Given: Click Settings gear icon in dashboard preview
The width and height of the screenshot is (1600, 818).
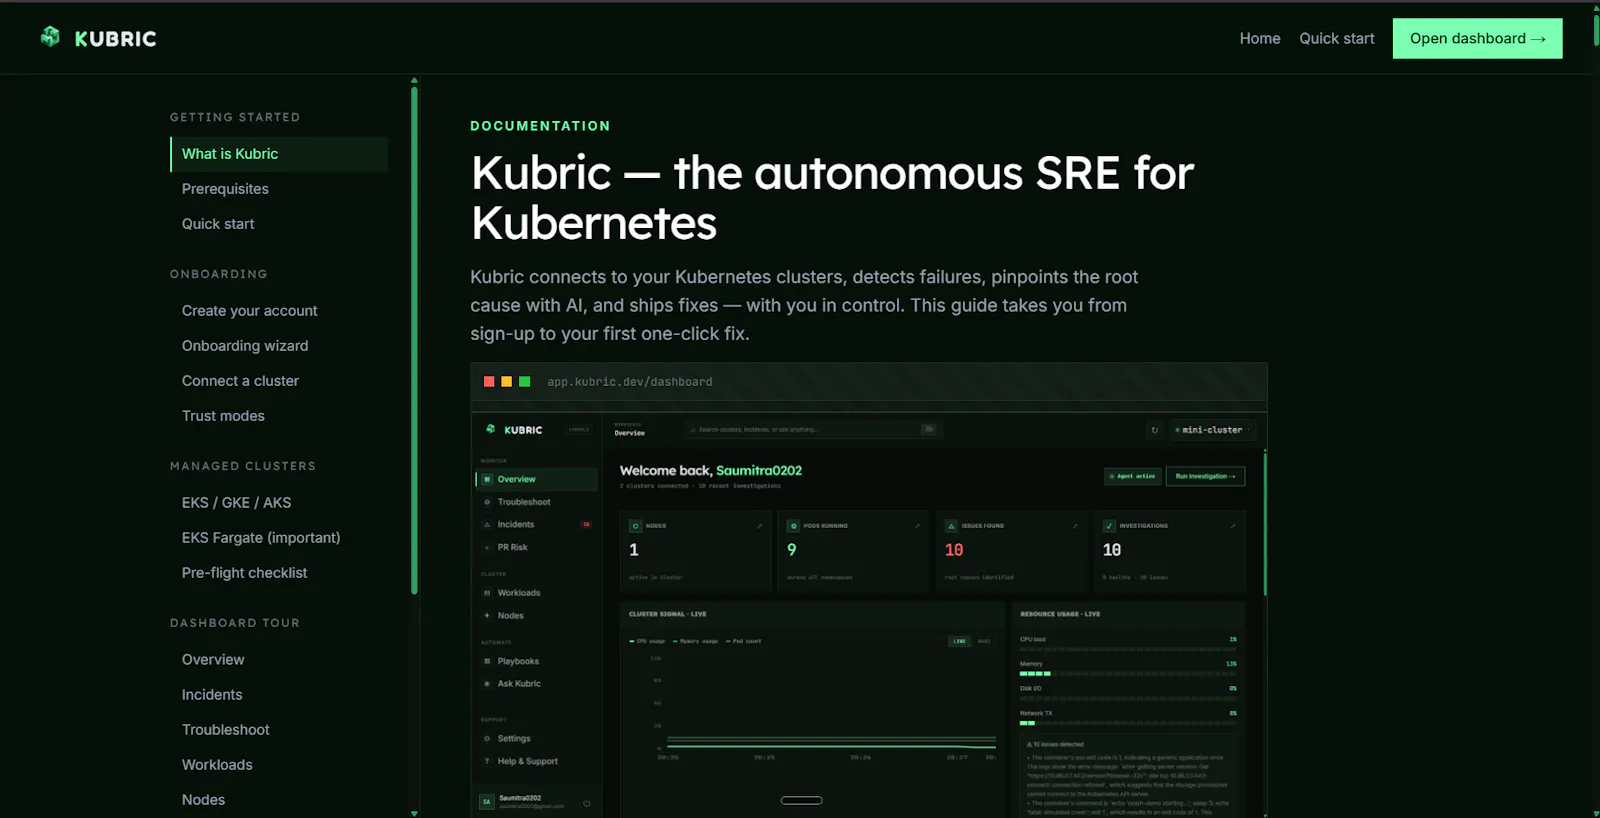Looking at the screenshot, I should pyautogui.click(x=487, y=739).
